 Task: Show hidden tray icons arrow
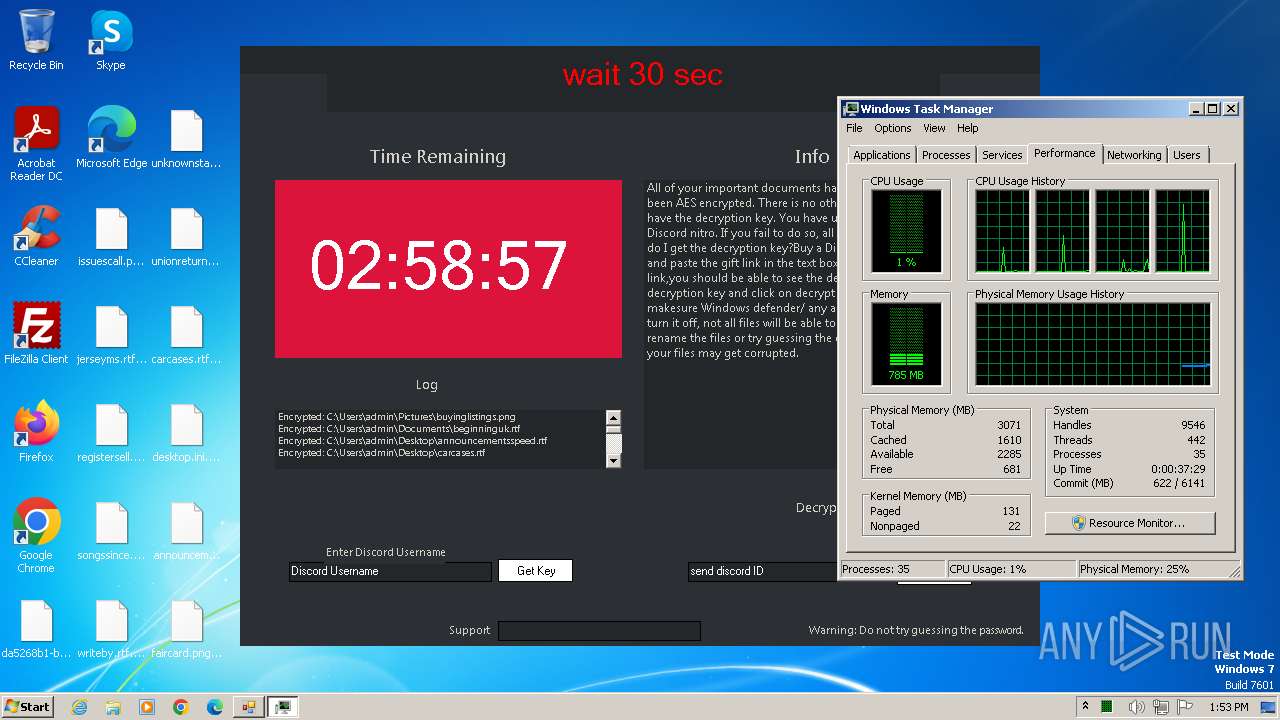[x=1085, y=707]
